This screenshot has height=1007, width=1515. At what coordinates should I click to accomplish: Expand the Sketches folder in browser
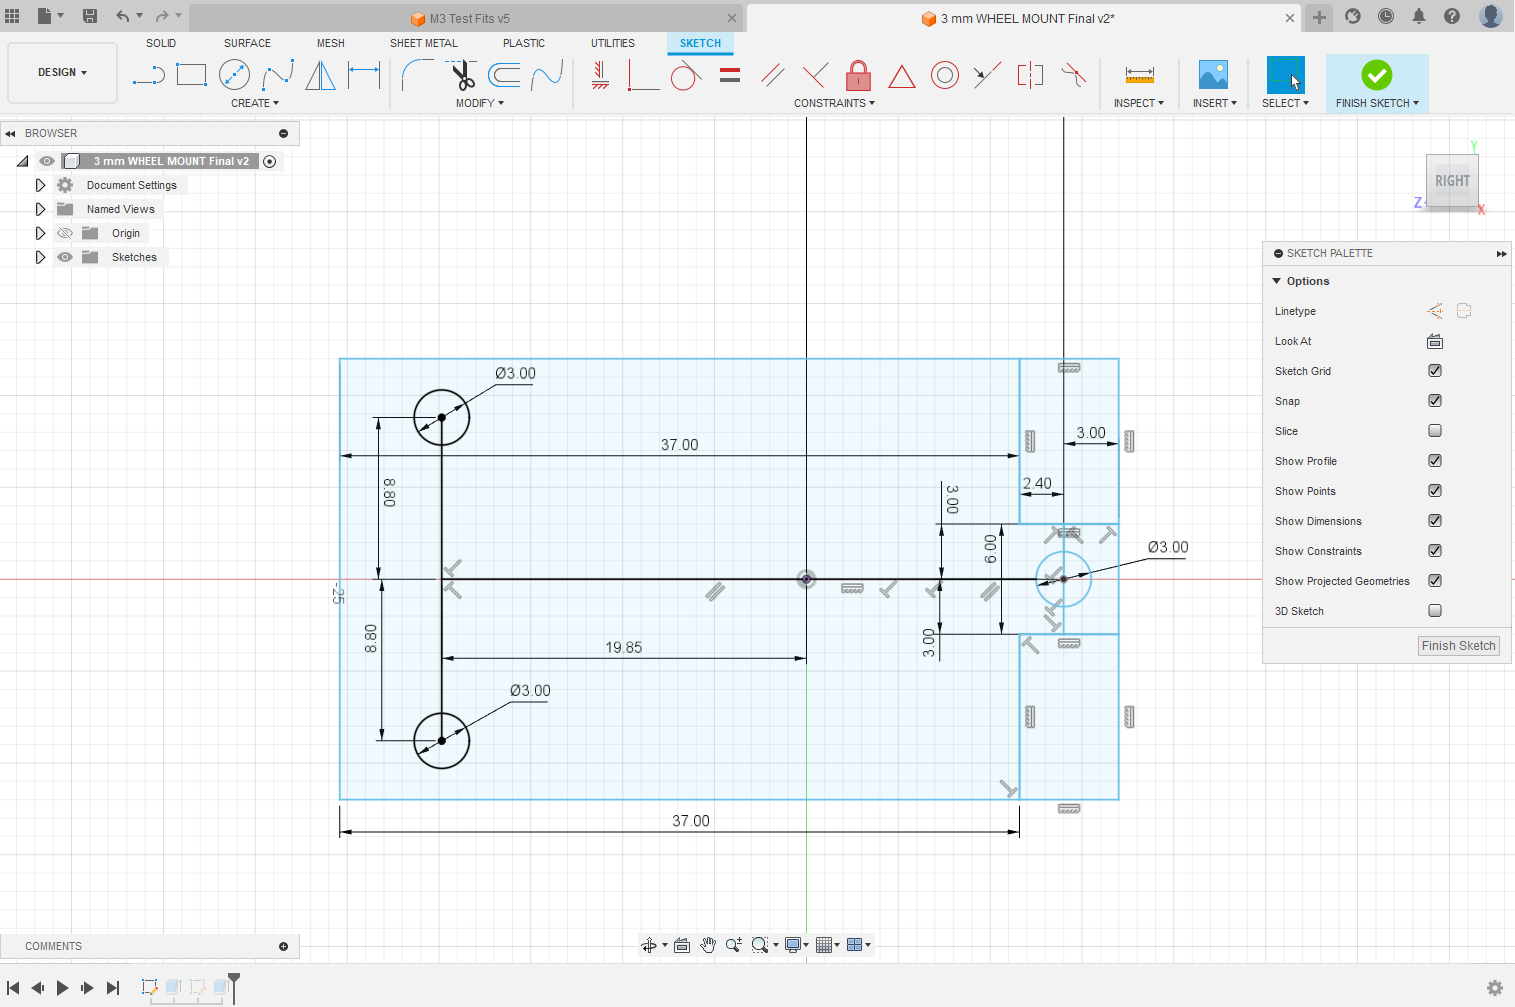pyautogui.click(x=40, y=257)
